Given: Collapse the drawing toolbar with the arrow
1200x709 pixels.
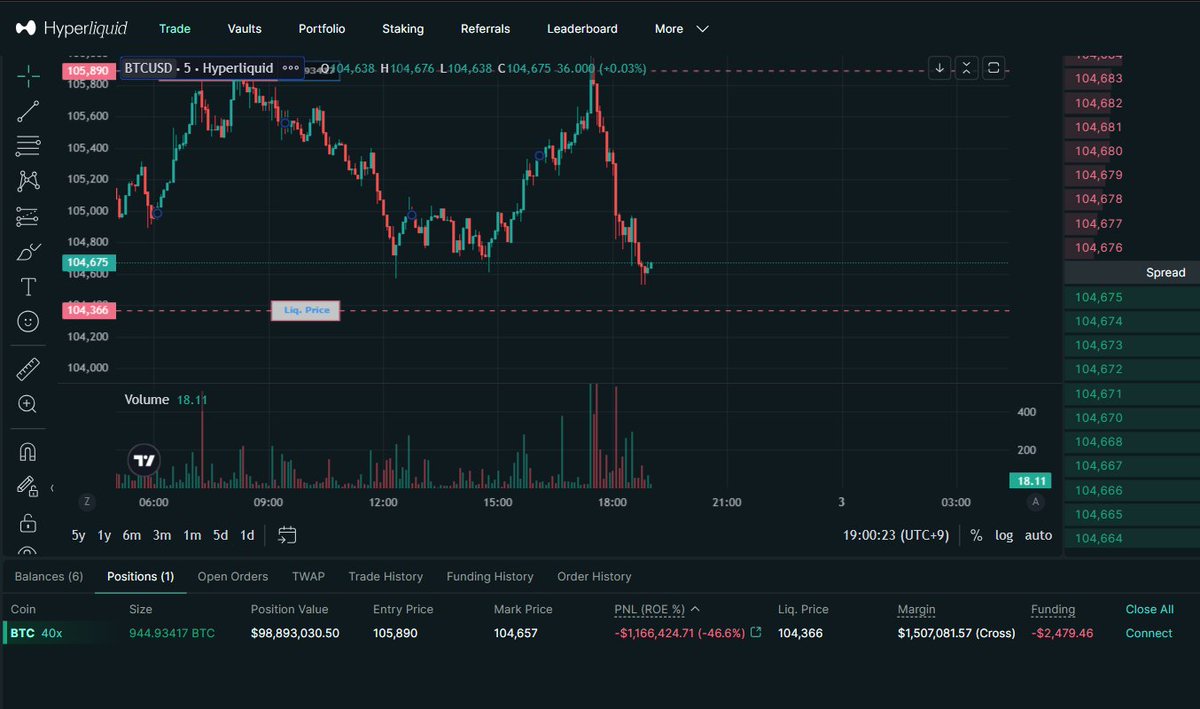Looking at the screenshot, I should pyautogui.click(x=52, y=488).
